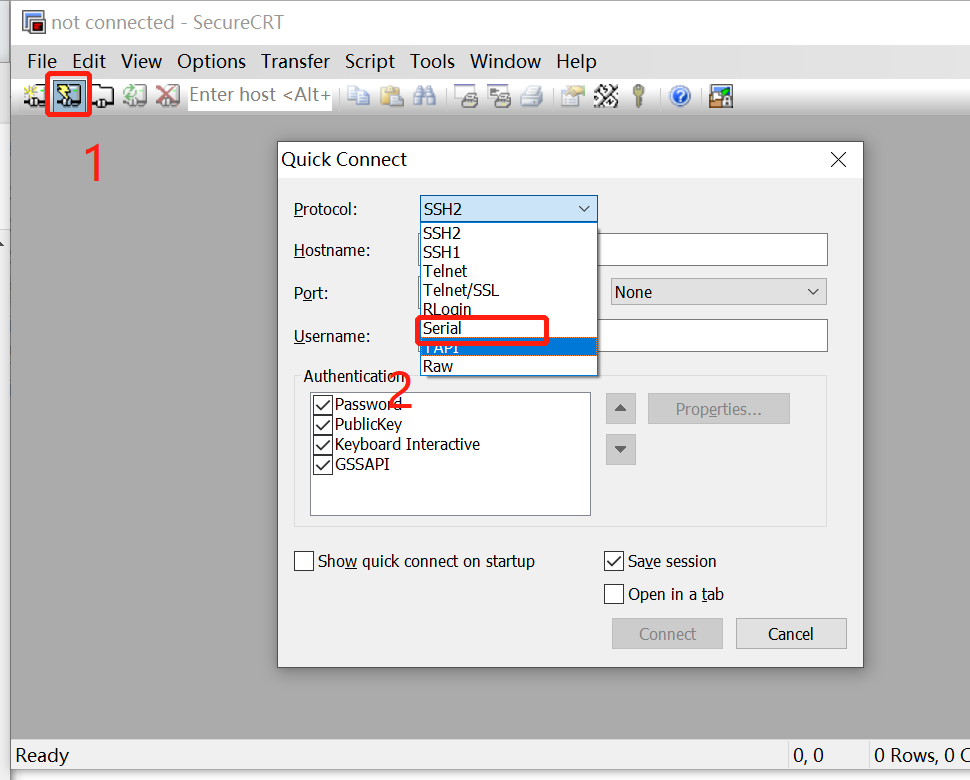Click the green Reconnect toolbar icon
This screenshot has height=780, width=970.
[x=134, y=95]
